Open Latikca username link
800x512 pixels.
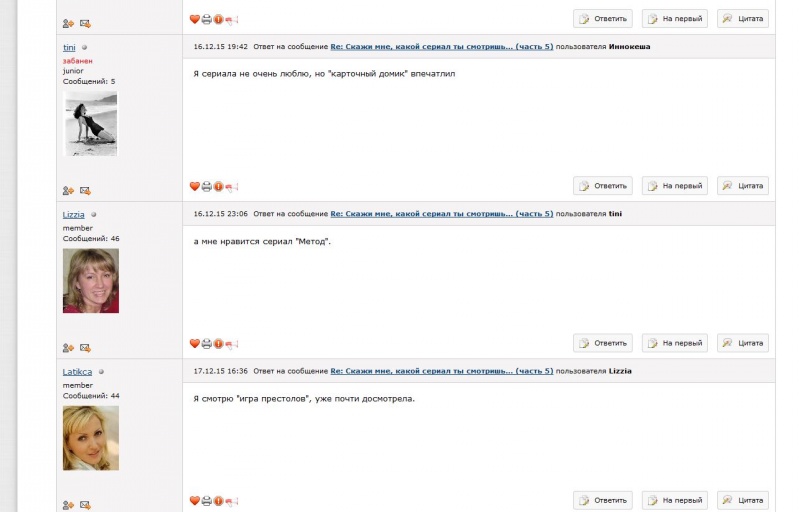click(x=78, y=372)
